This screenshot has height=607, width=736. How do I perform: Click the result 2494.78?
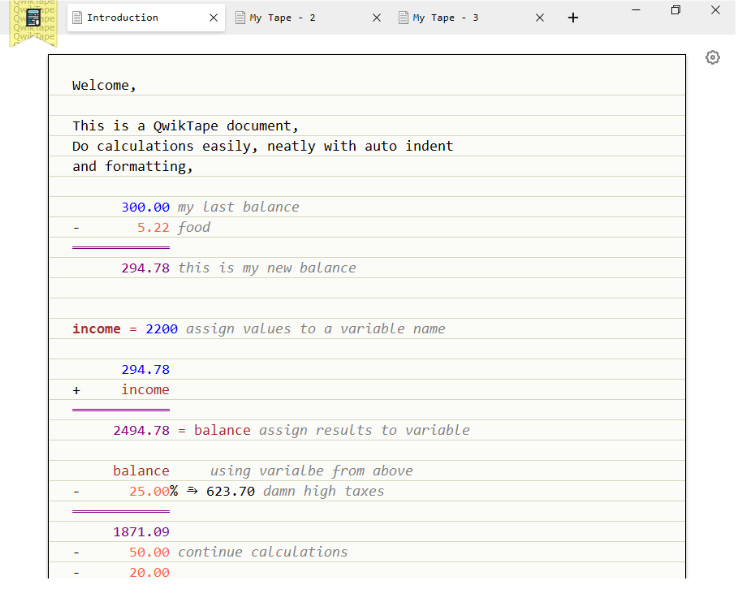[x=141, y=430]
